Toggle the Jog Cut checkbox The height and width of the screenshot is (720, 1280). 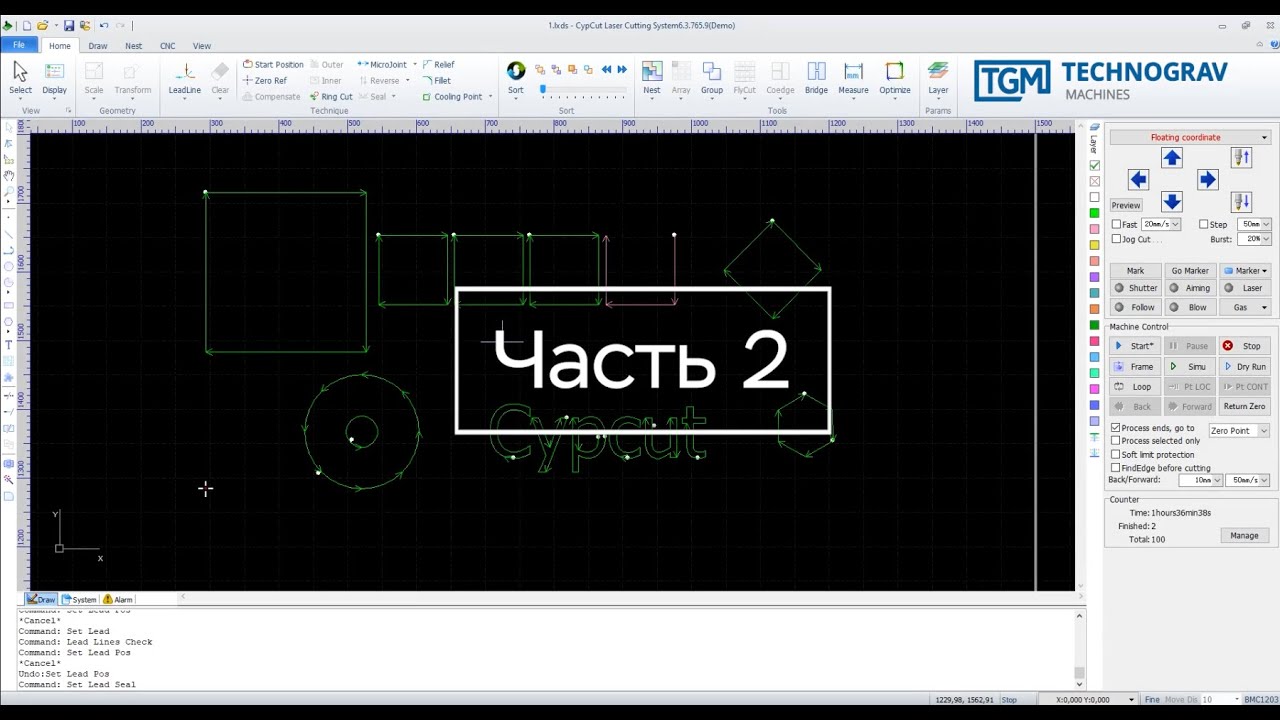click(x=1116, y=240)
